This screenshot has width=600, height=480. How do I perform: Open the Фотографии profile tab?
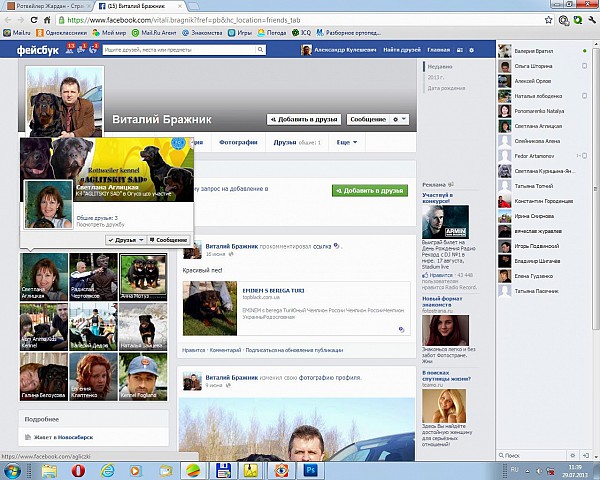click(x=238, y=142)
